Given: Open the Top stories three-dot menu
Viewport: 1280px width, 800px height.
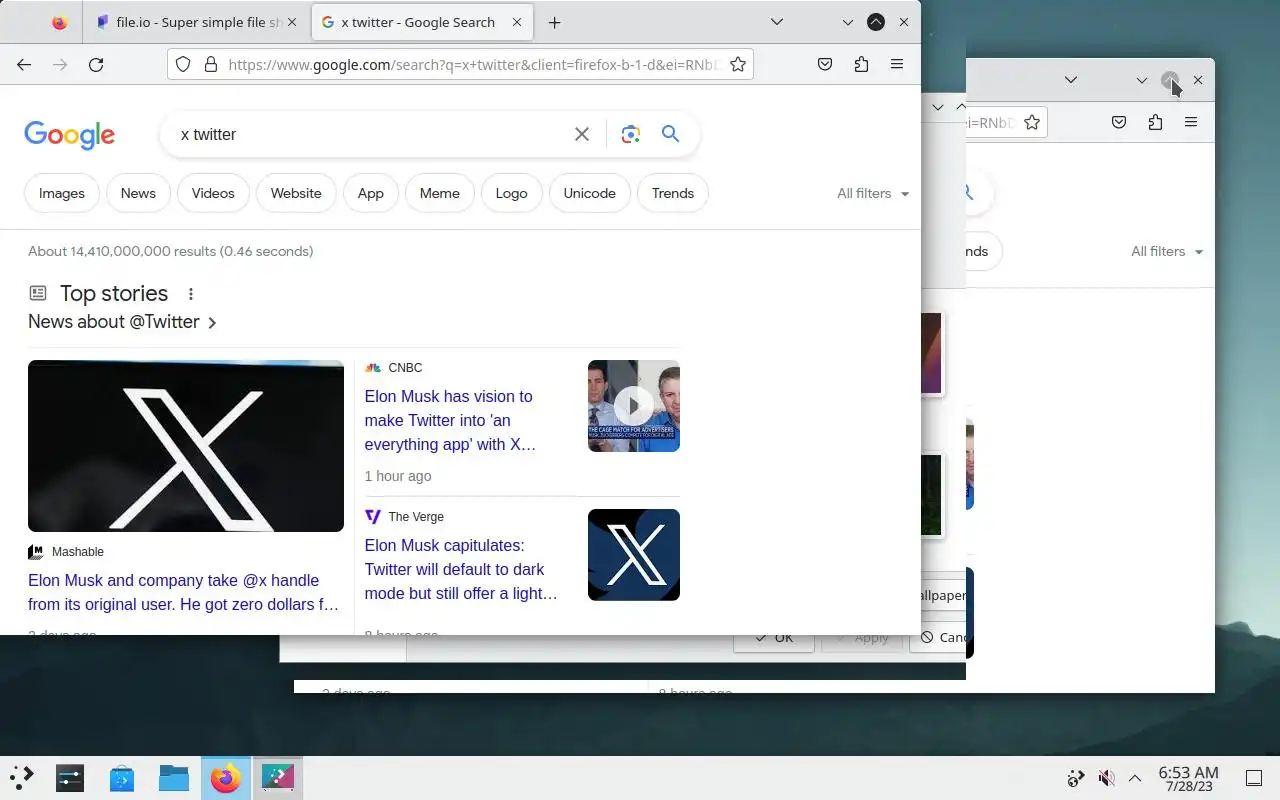Looking at the screenshot, I should pos(190,294).
